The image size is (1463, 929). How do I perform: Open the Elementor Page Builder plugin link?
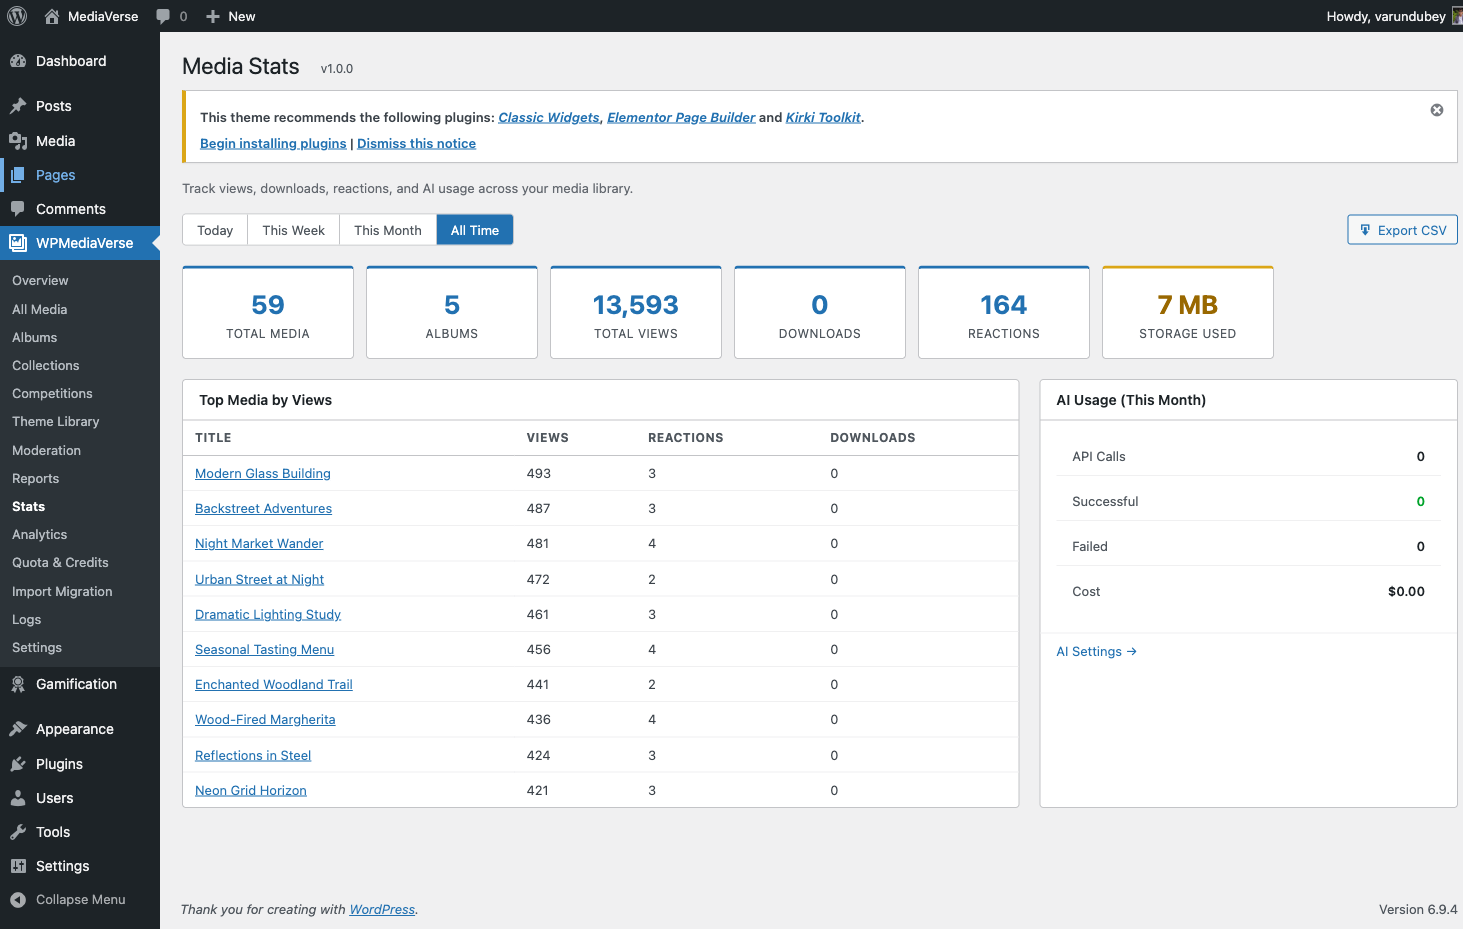(x=681, y=117)
